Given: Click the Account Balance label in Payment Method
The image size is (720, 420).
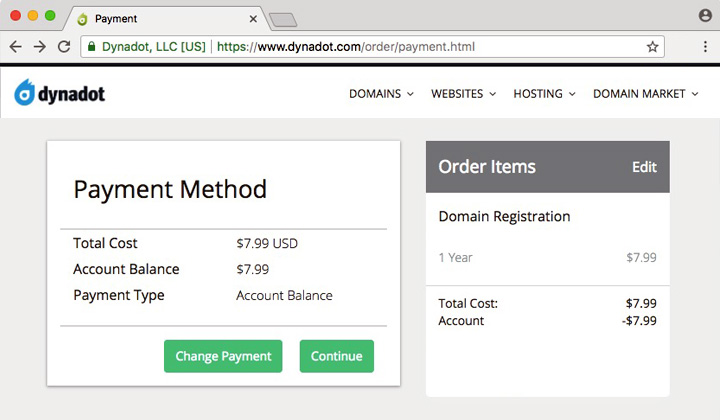Looking at the screenshot, I should tap(126, 269).
